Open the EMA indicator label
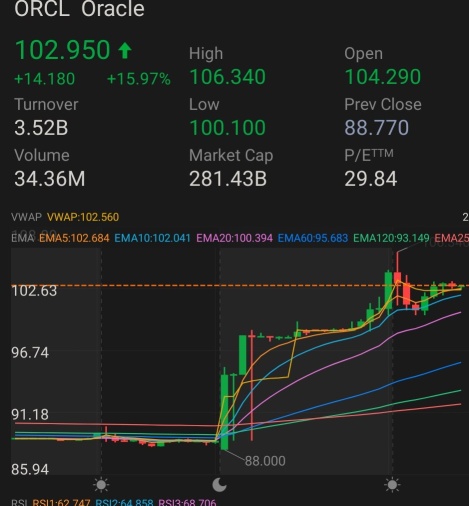Screen dimensions: 469x506 pyautogui.click(x=23, y=238)
